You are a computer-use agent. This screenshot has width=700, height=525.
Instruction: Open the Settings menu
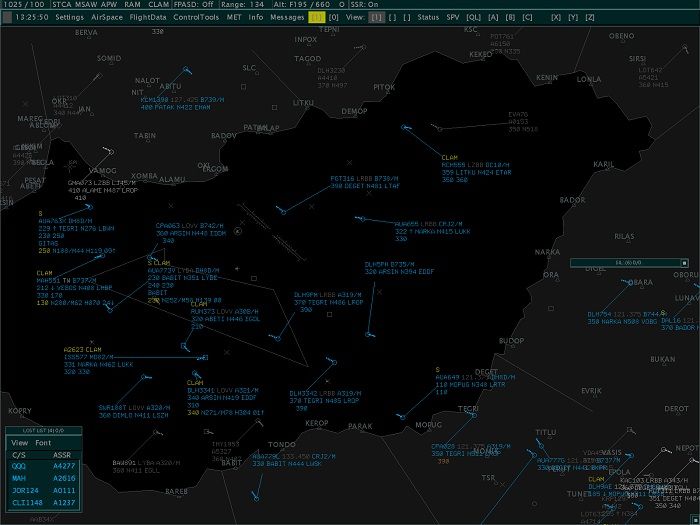tap(69, 17)
